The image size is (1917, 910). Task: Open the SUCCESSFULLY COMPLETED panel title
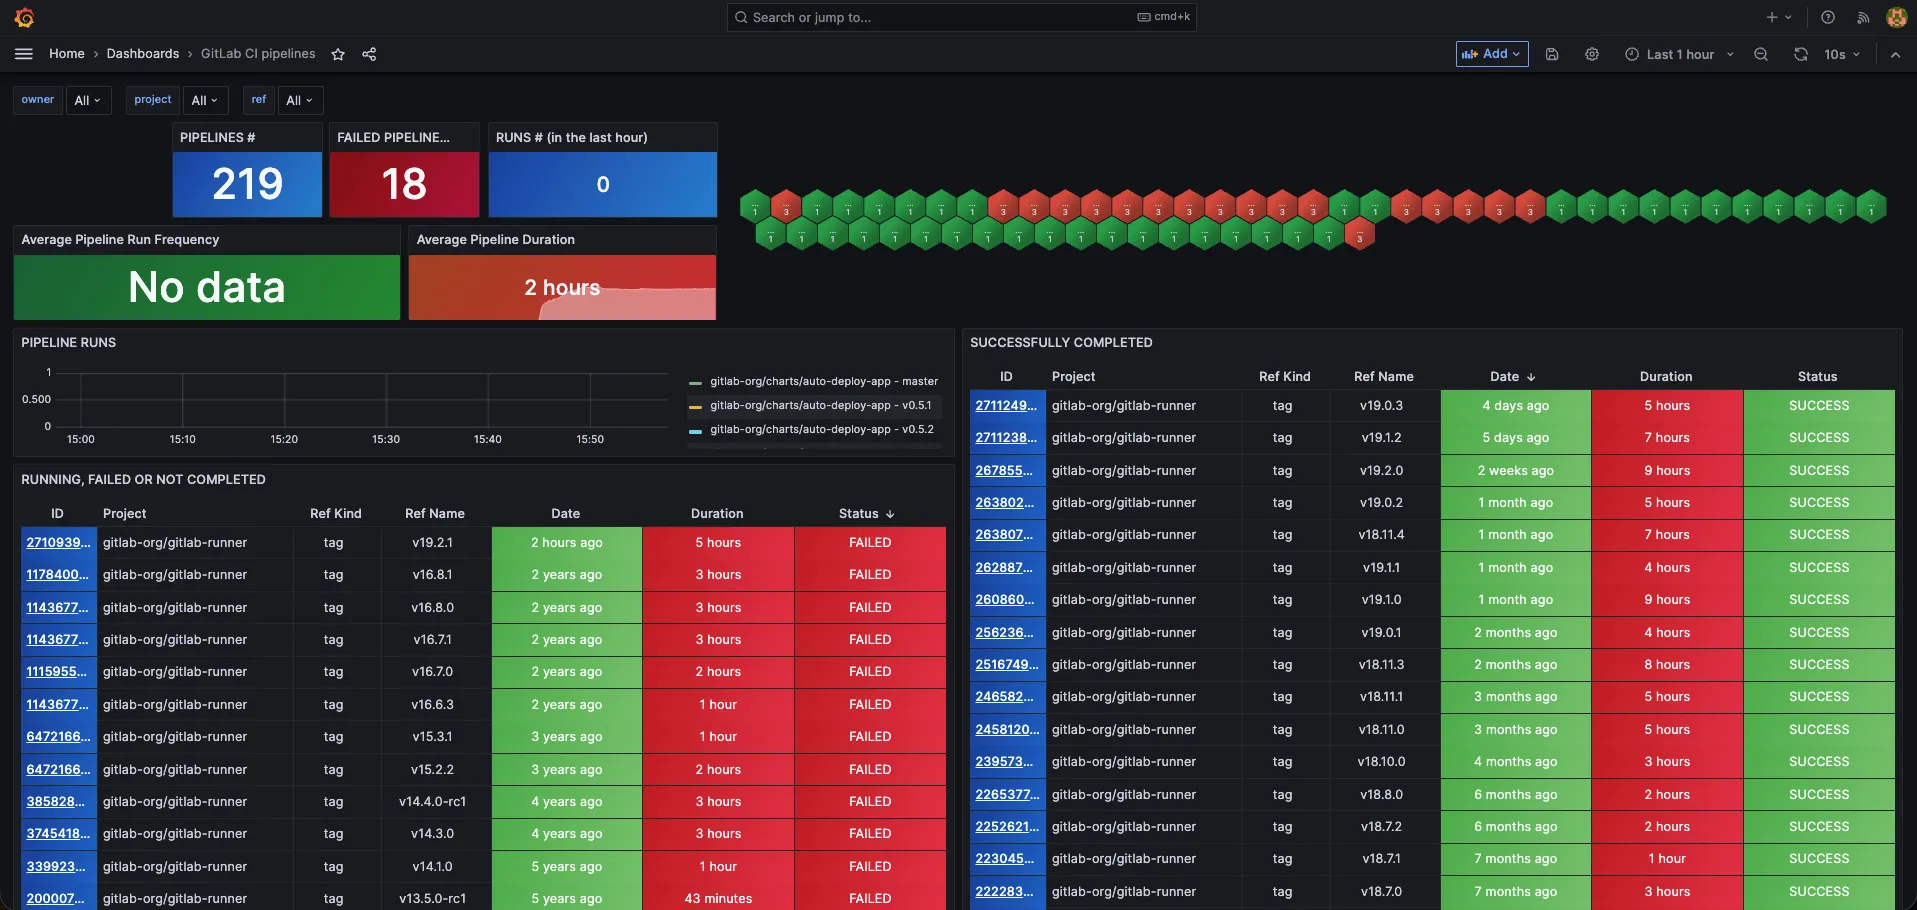[1061, 342]
